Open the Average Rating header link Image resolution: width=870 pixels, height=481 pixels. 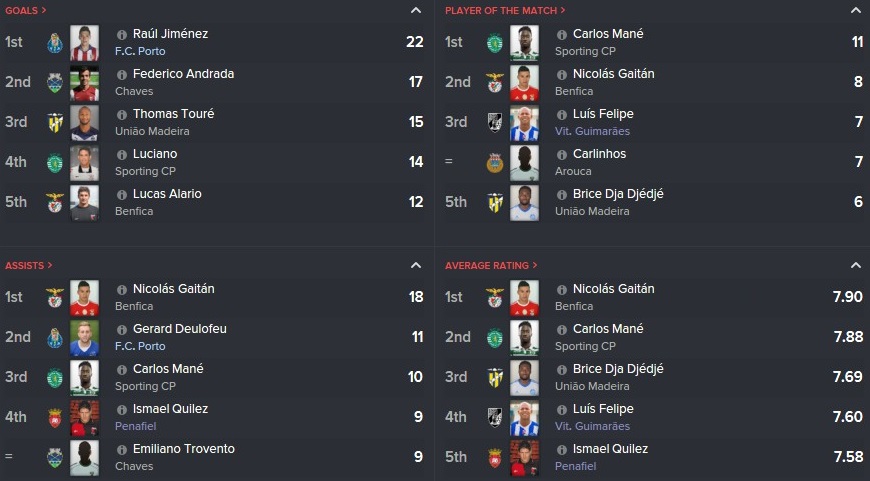click(491, 266)
